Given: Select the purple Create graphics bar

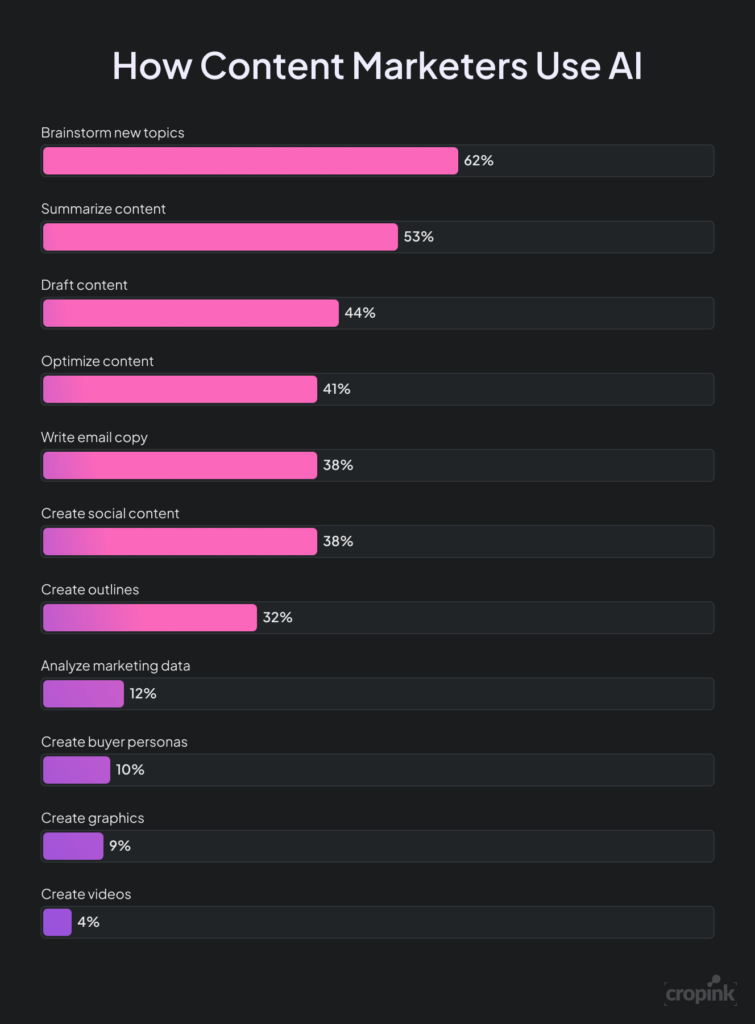Looking at the screenshot, I should click(x=73, y=845).
